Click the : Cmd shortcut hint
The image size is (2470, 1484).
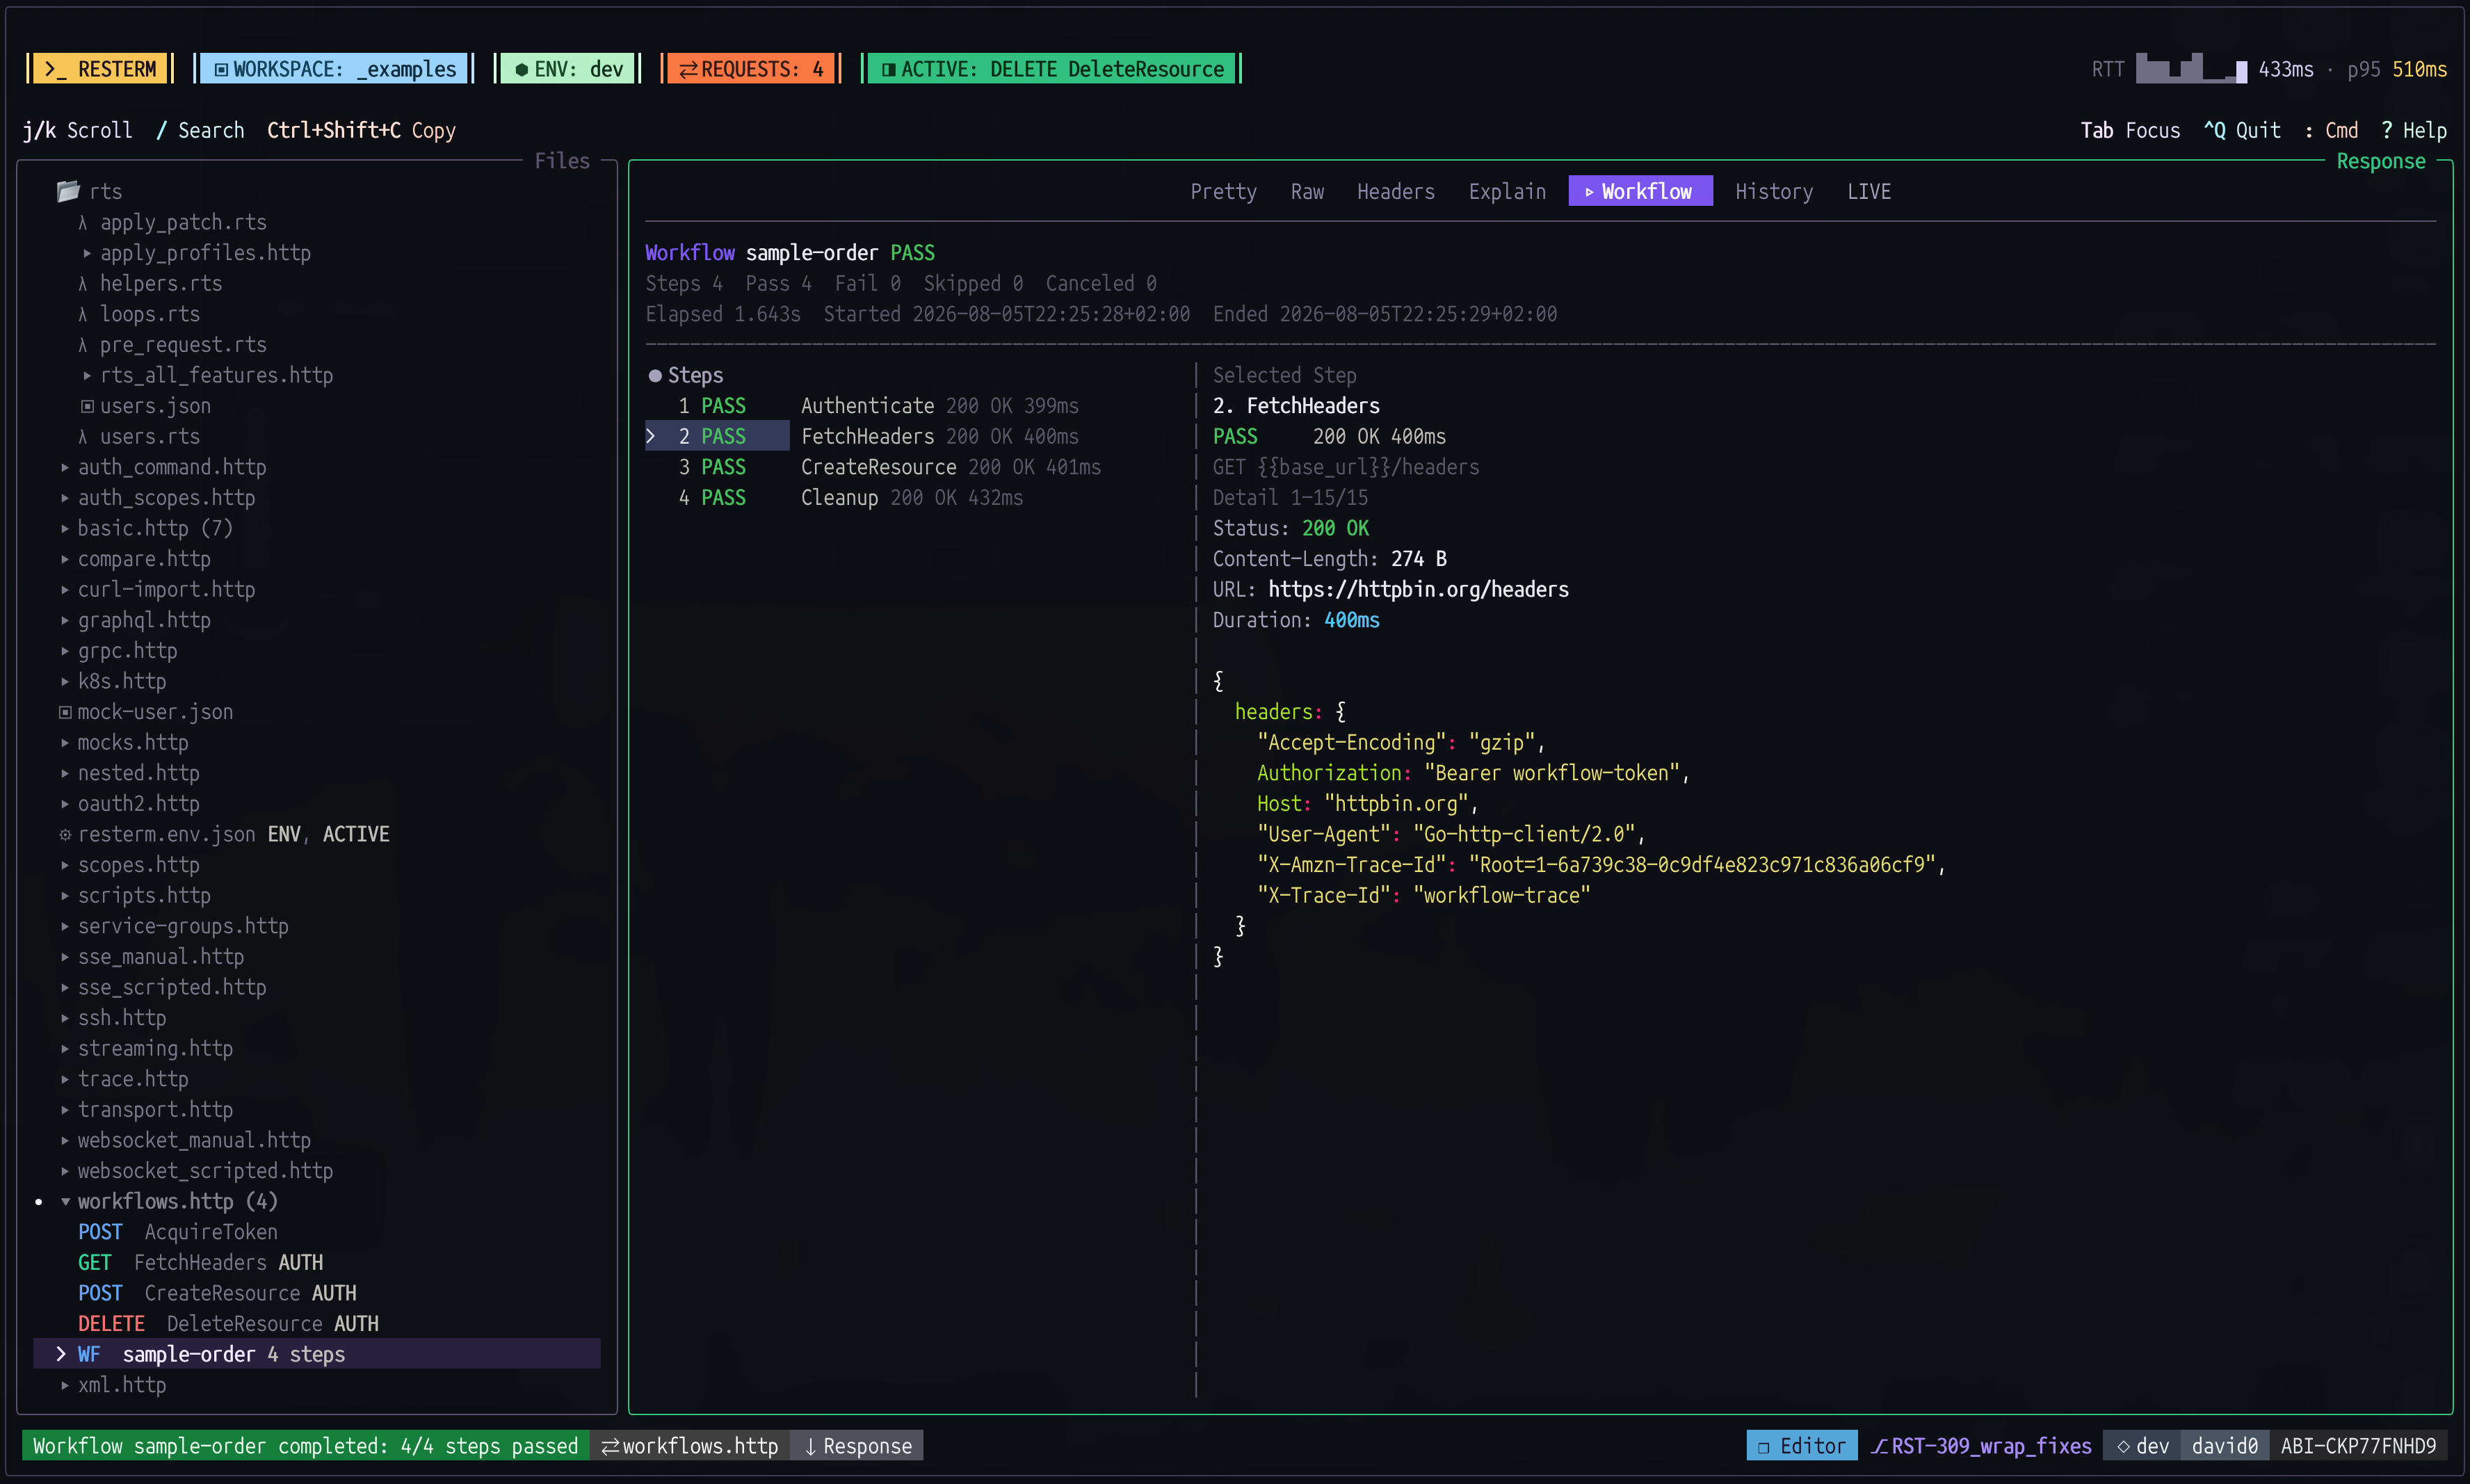pos(2331,130)
